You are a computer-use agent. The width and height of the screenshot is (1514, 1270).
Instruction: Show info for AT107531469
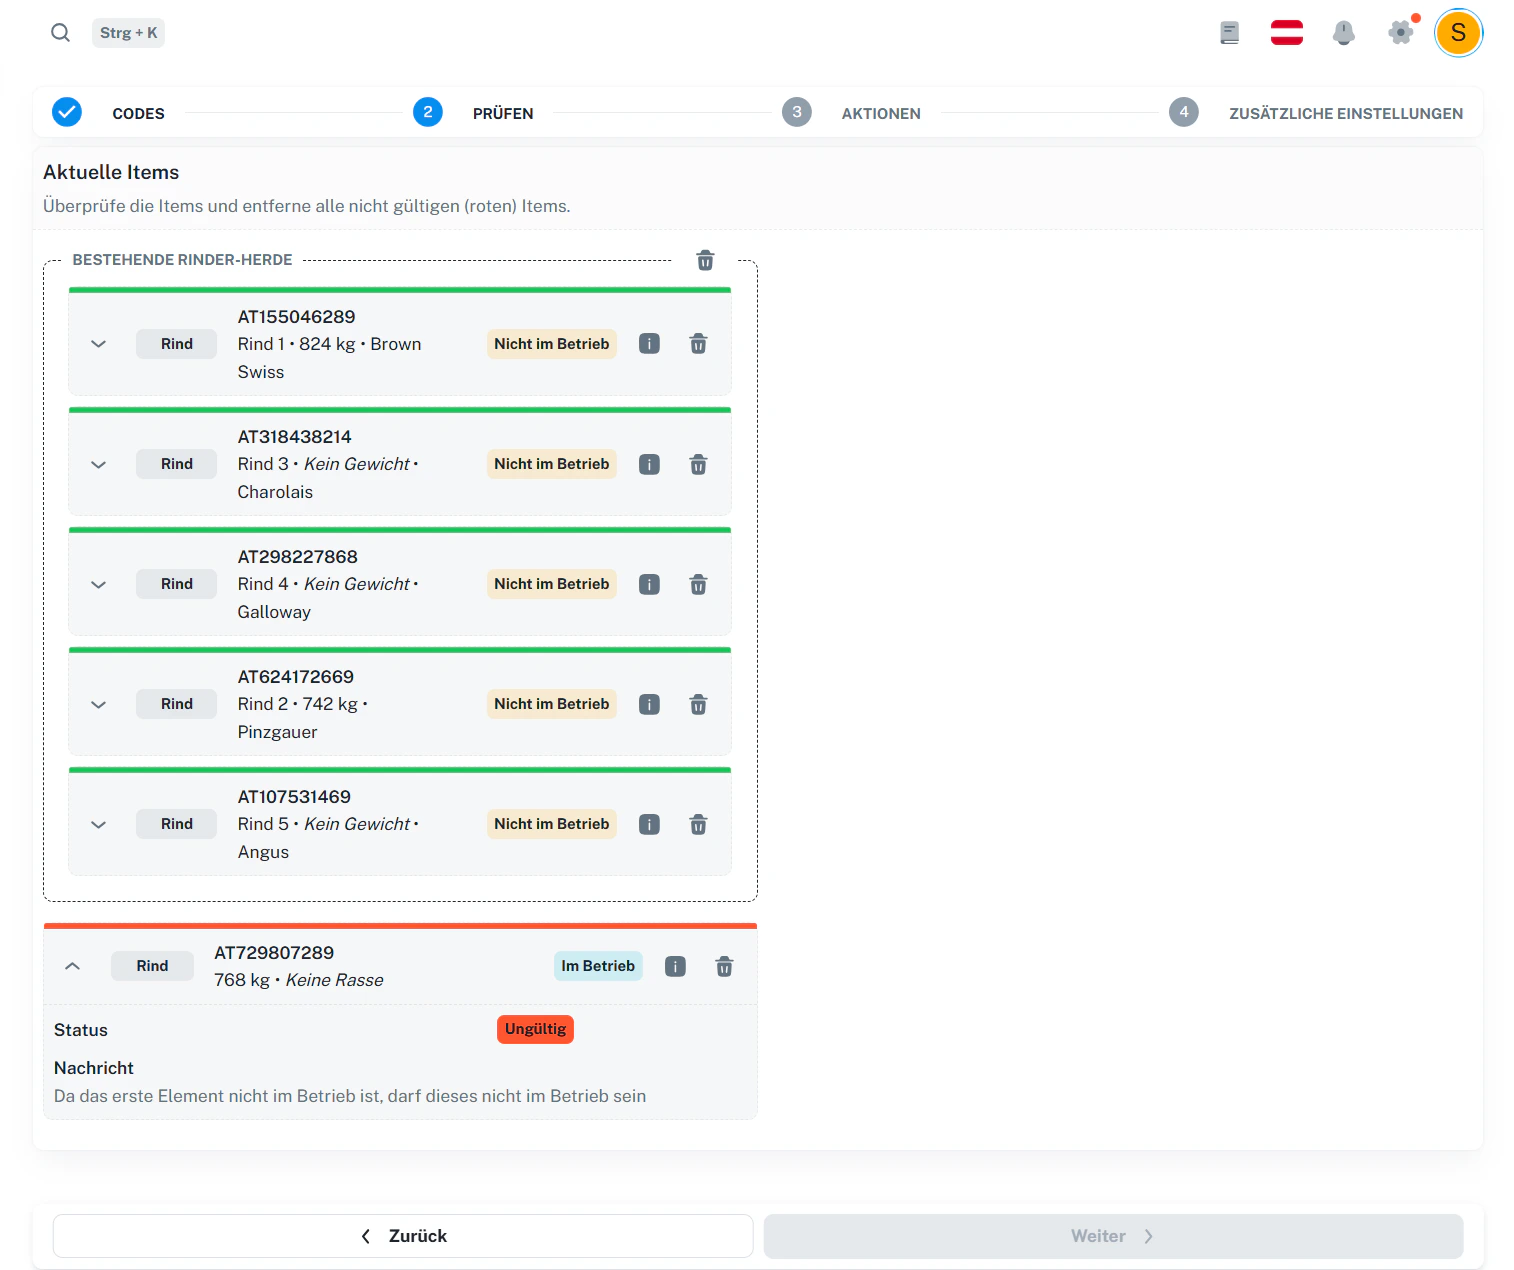(x=649, y=824)
